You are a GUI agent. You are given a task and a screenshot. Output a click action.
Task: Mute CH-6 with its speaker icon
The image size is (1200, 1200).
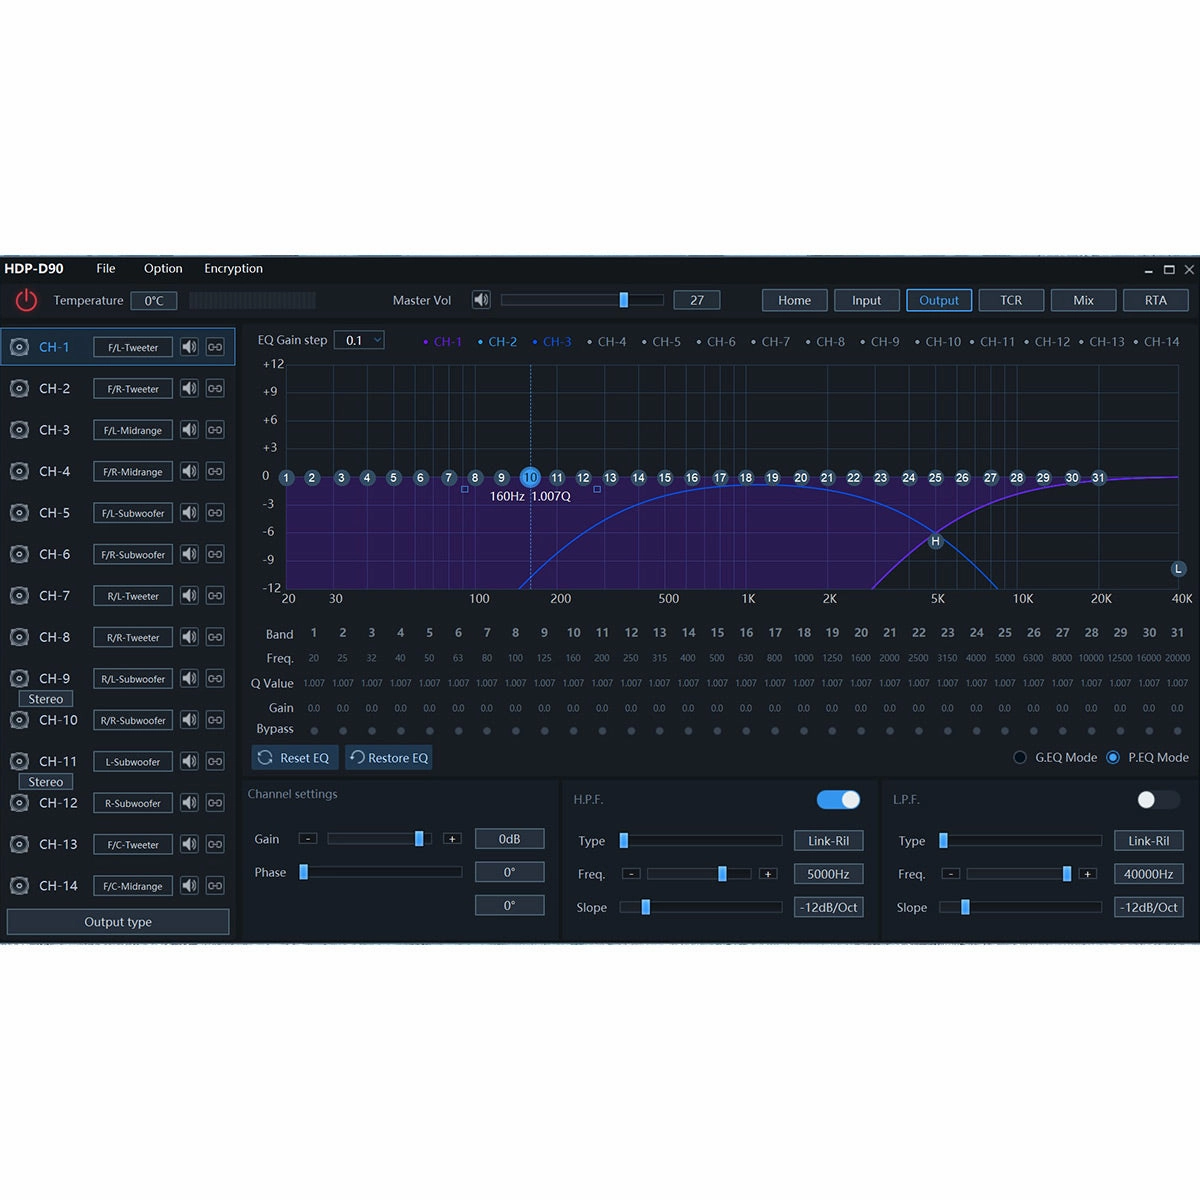189,554
